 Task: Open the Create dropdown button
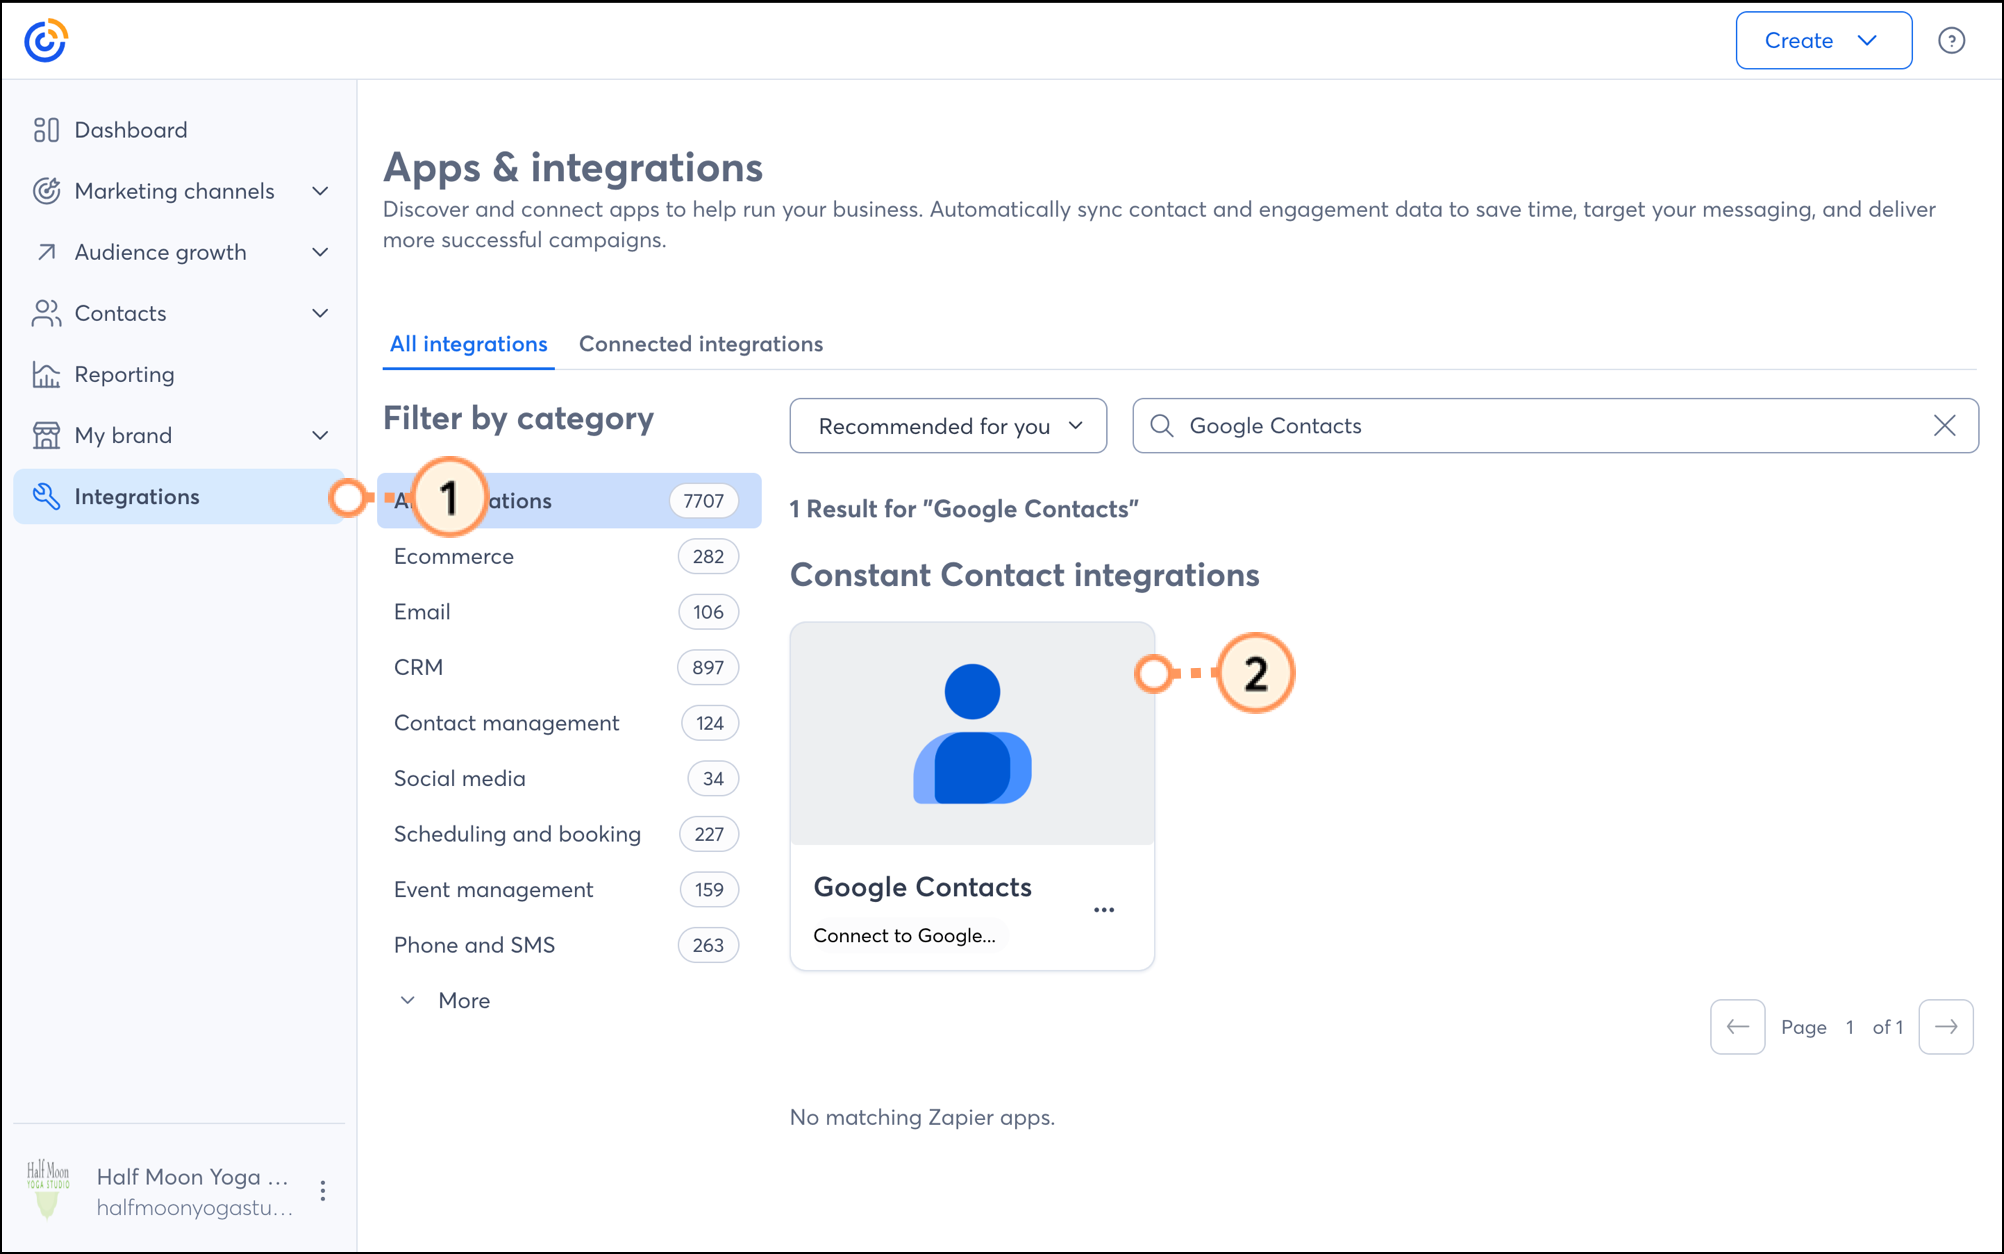coord(1823,41)
